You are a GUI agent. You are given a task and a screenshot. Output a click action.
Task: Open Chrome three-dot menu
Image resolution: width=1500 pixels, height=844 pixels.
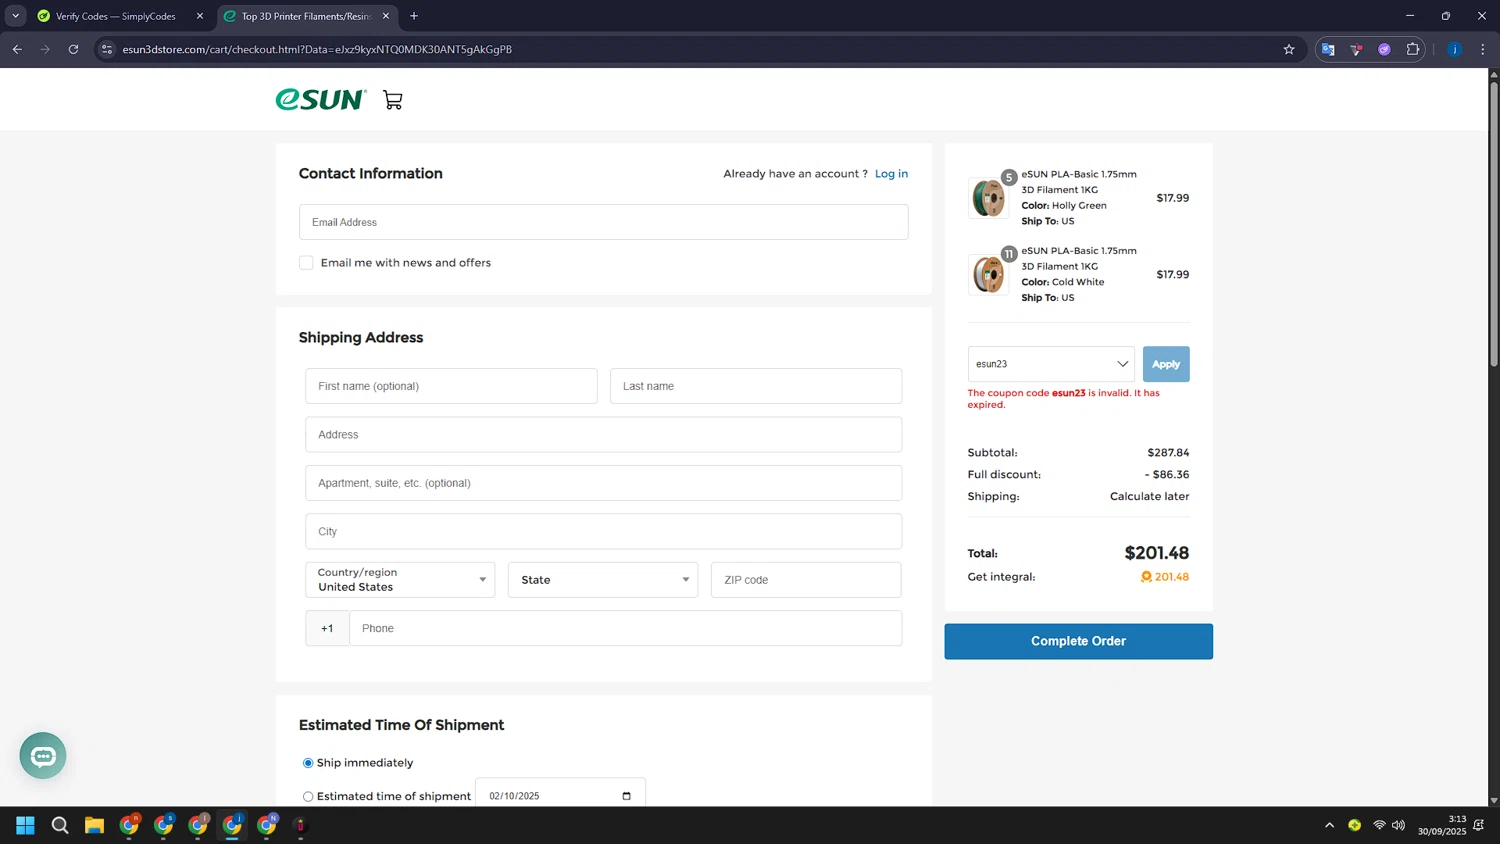(1483, 49)
